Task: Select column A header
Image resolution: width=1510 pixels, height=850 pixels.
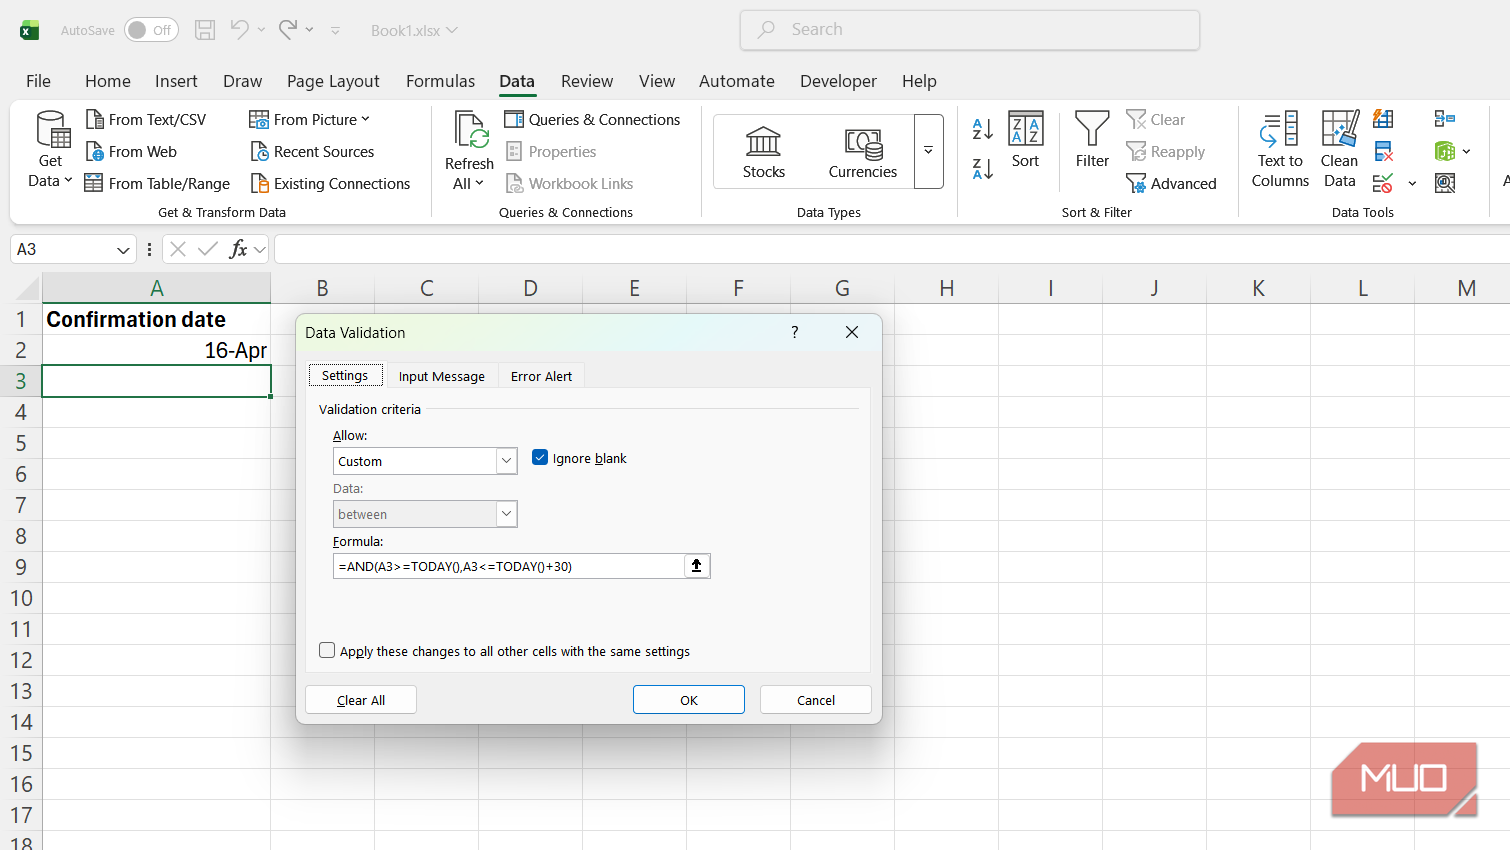Action: click(x=156, y=288)
